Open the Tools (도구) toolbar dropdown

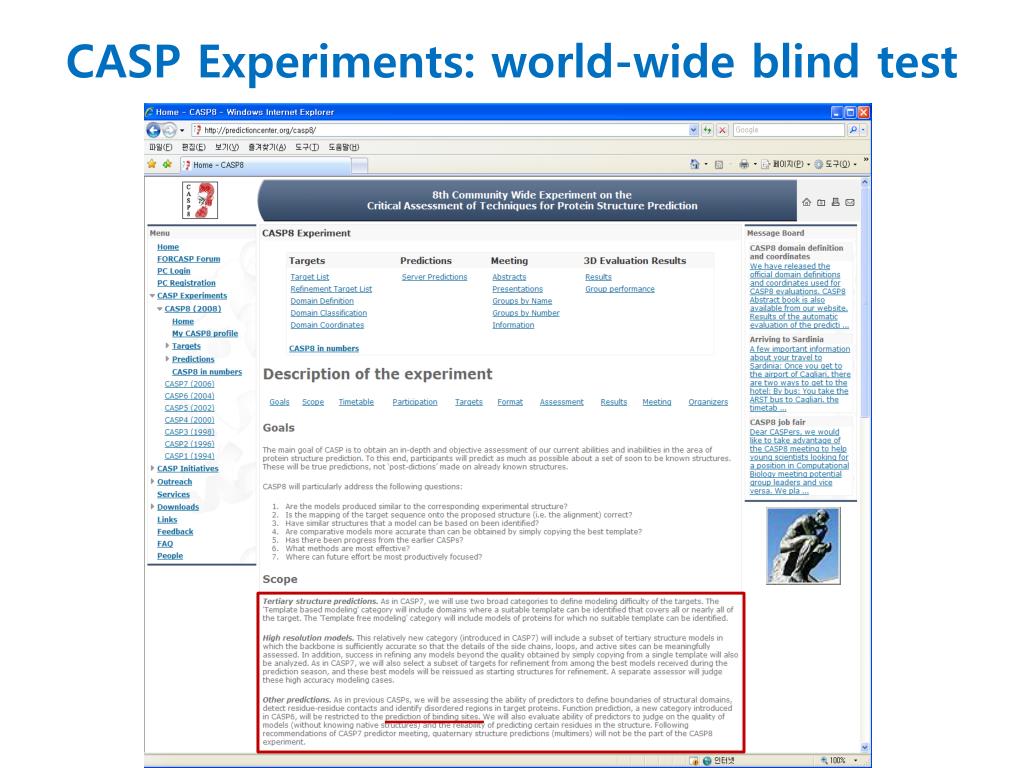click(x=835, y=164)
